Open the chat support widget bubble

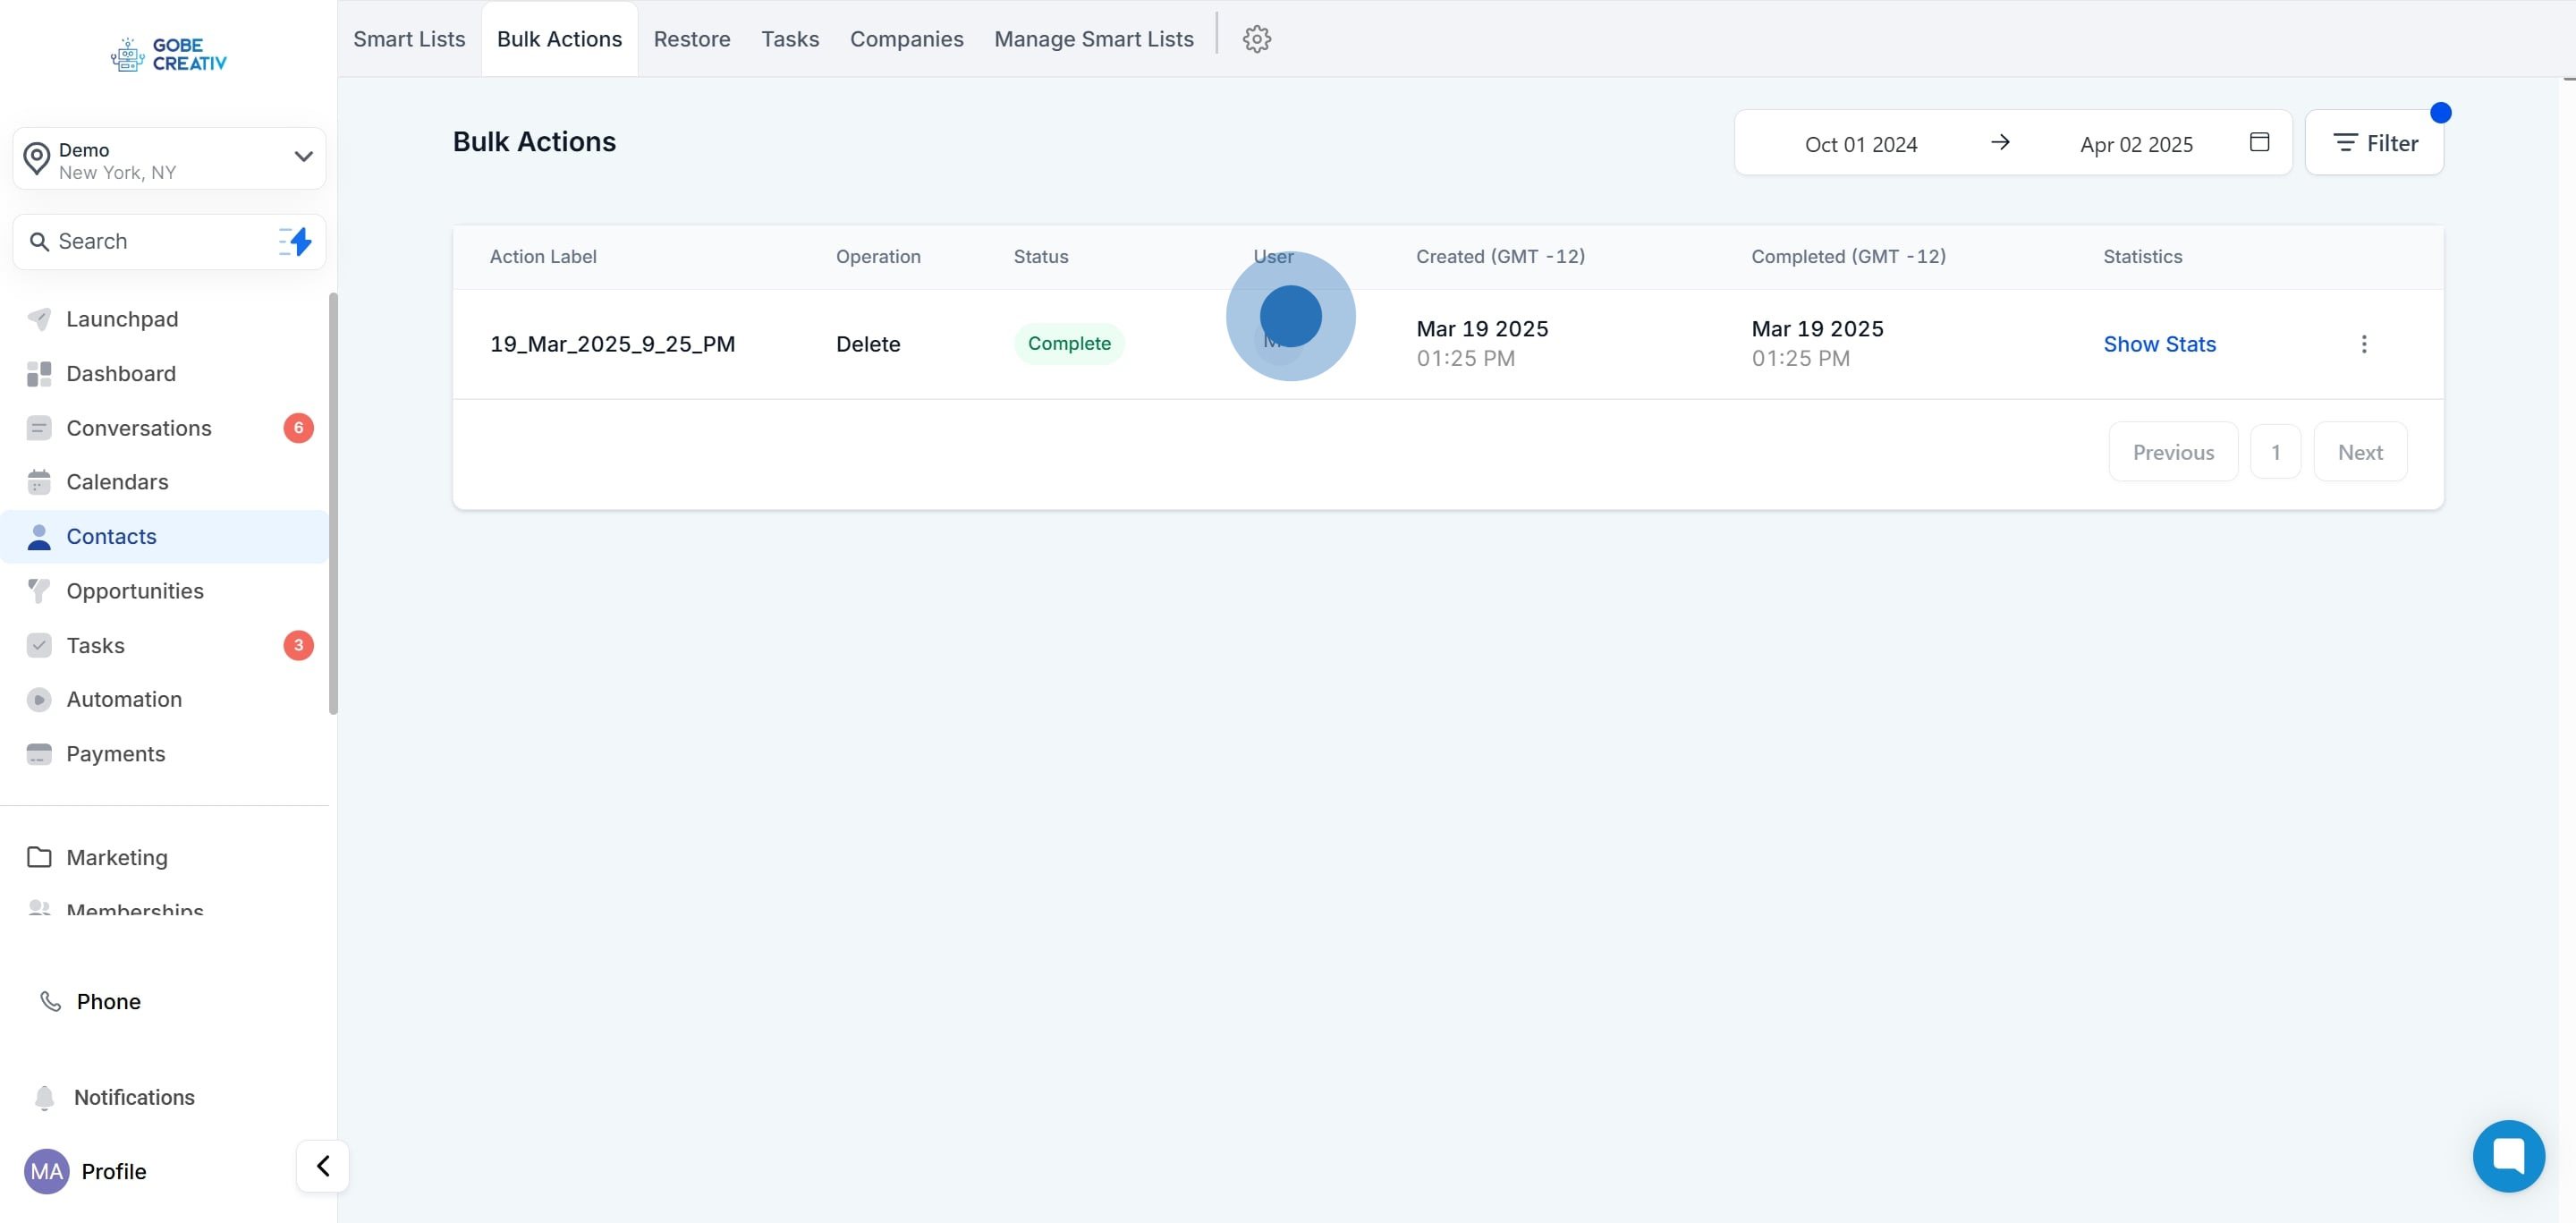(x=2508, y=1155)
